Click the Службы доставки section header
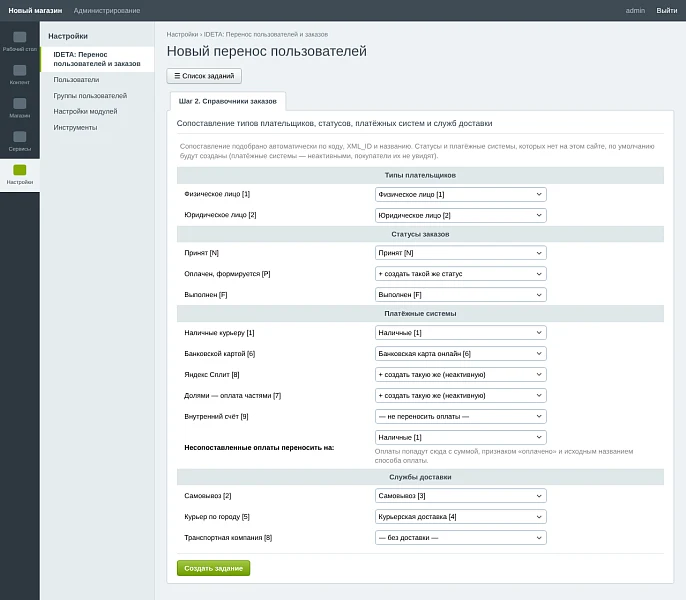Viewport: 686px width, 600px height. point(420,477)
